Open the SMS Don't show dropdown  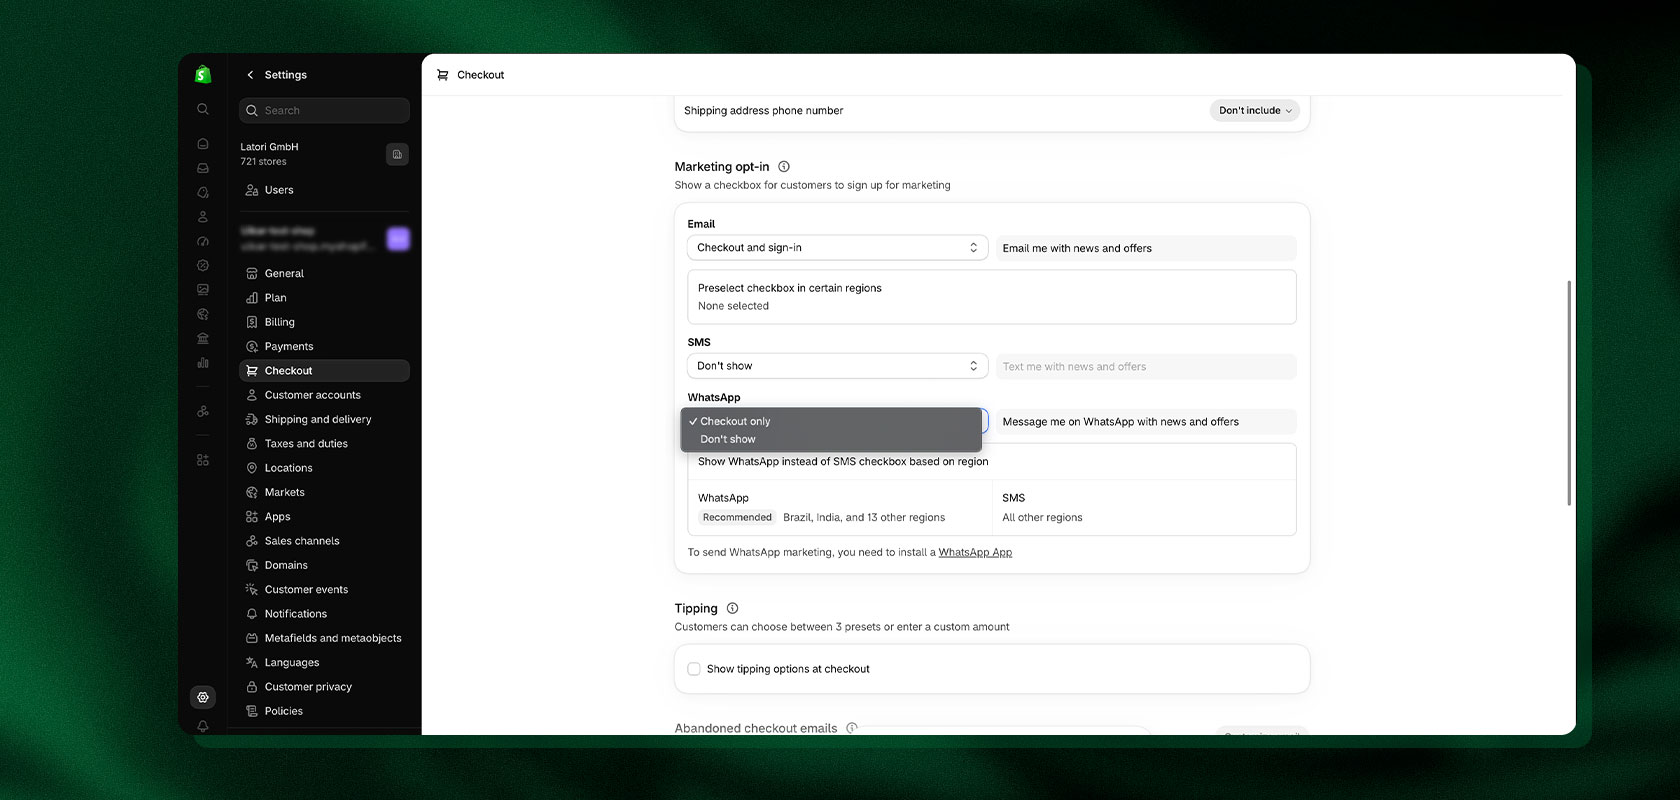click(x=838, y=366)
